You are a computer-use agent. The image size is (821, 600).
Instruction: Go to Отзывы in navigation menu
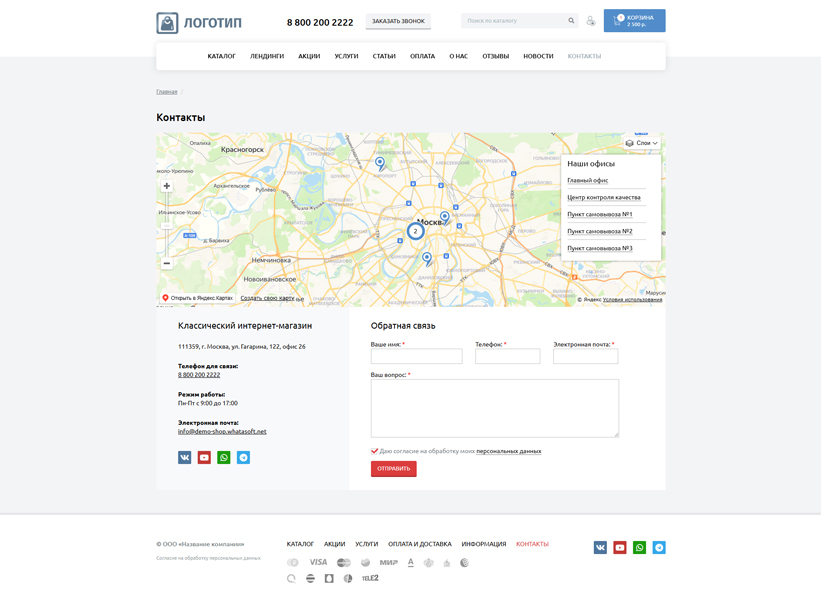[x=495, y=56]
